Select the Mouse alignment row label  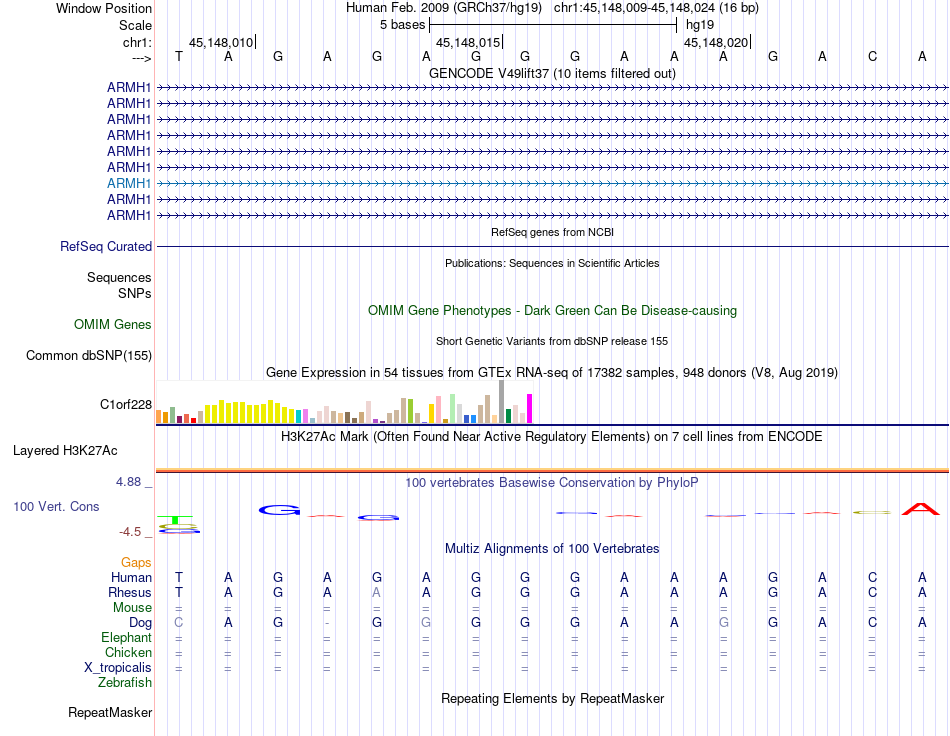coord(132,608)
